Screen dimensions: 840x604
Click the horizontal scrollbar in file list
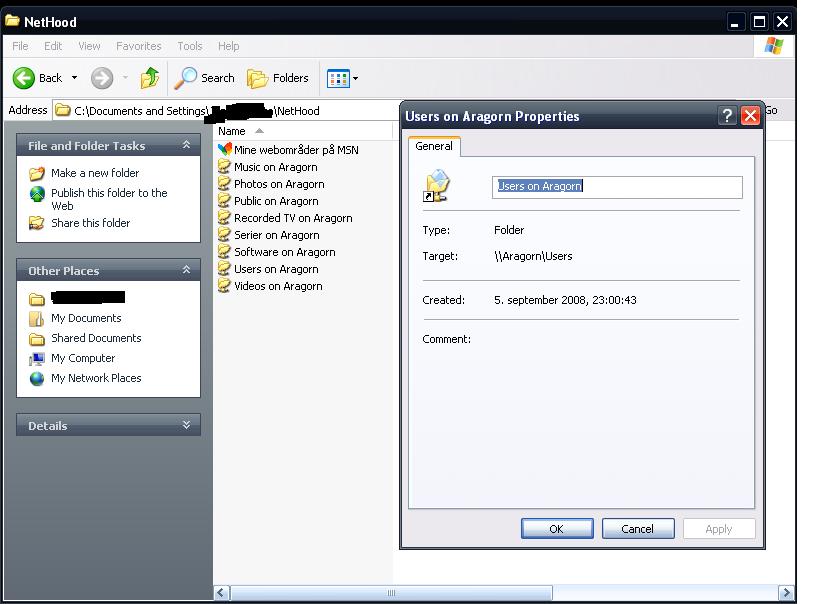(x=391, y=593)
